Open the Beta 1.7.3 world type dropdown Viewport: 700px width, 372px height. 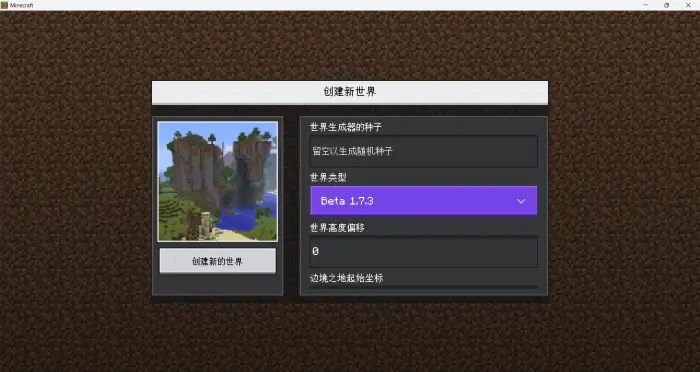[x=424, y=201]
